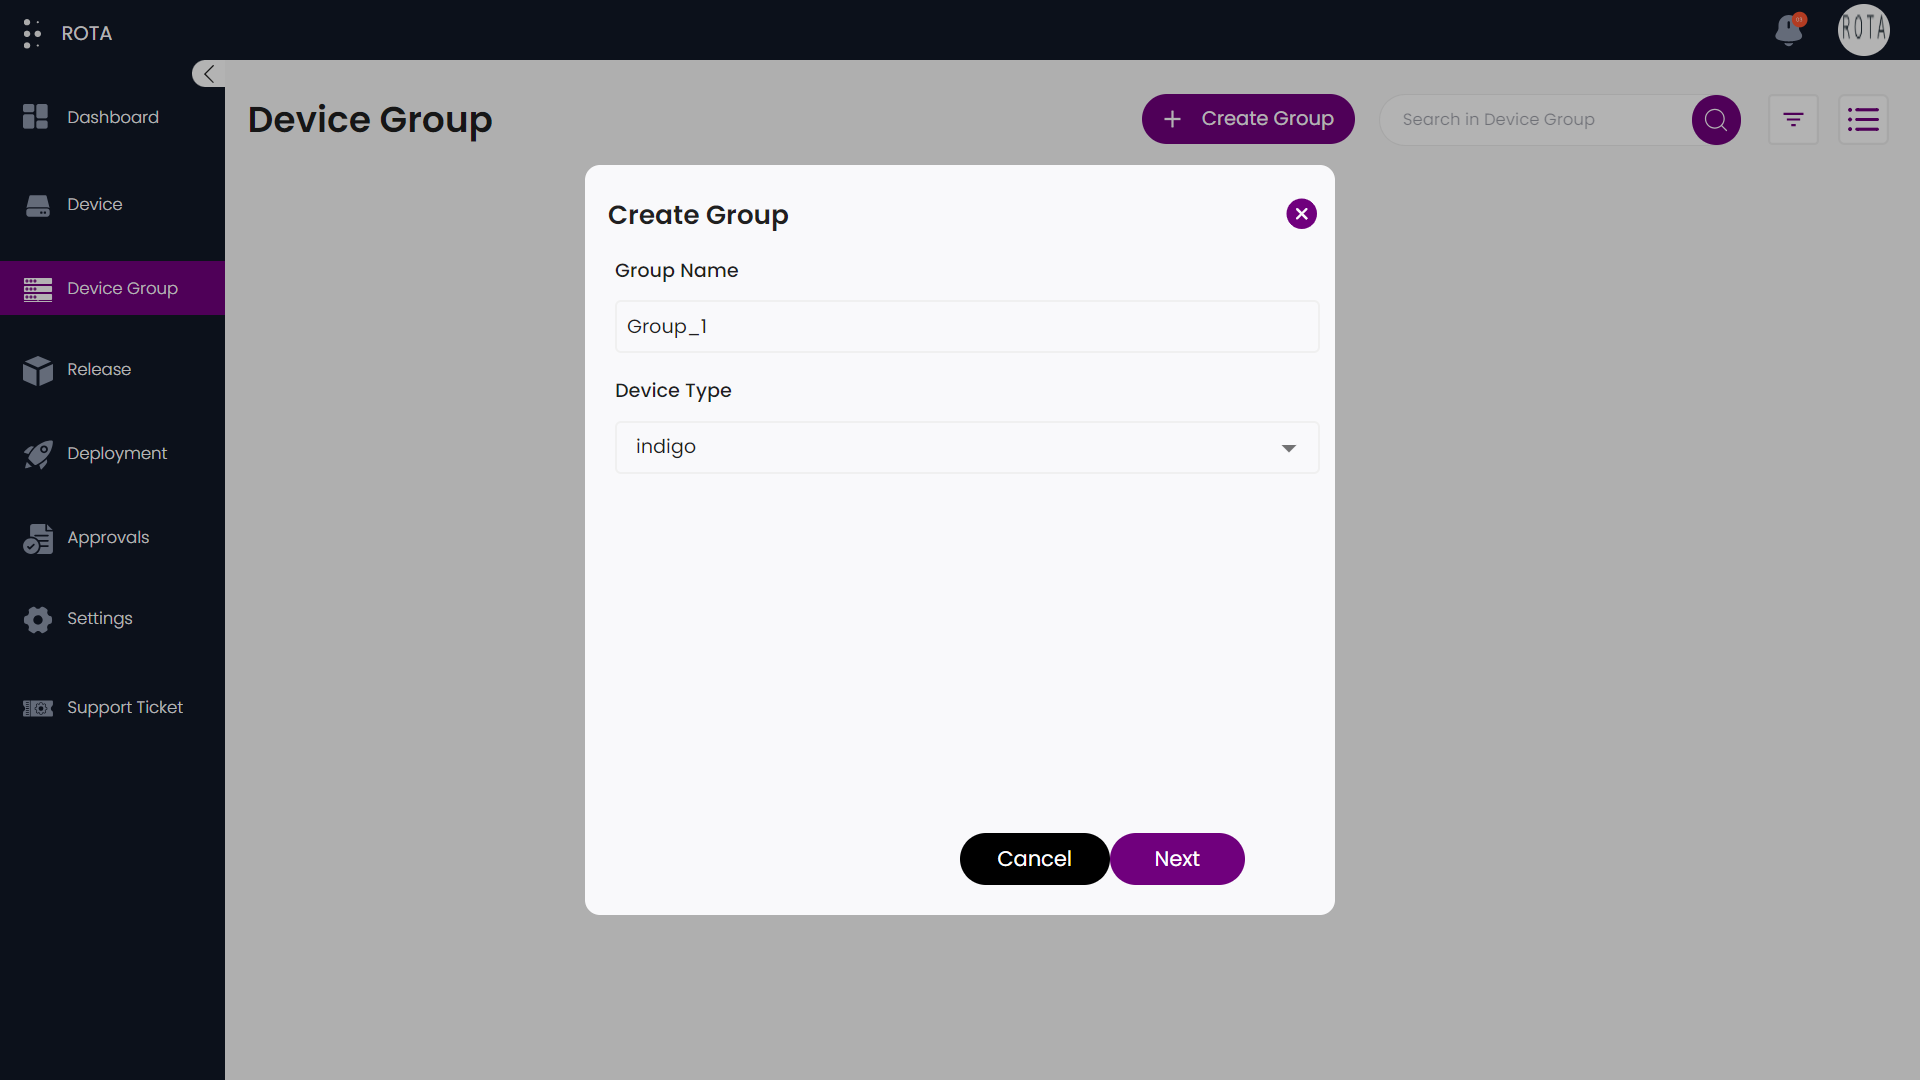Open the ROTA profile avatar
1920x1080 pixels.
point(1863,30)
